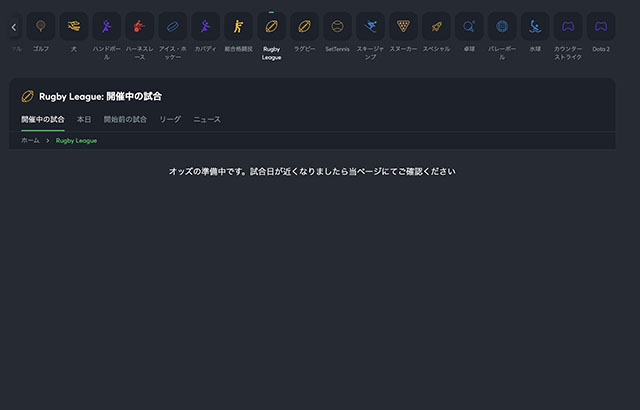Click the ホーム breadcrumb link
Viewport: 640px width, 410px height.
[x=31, y=141]
